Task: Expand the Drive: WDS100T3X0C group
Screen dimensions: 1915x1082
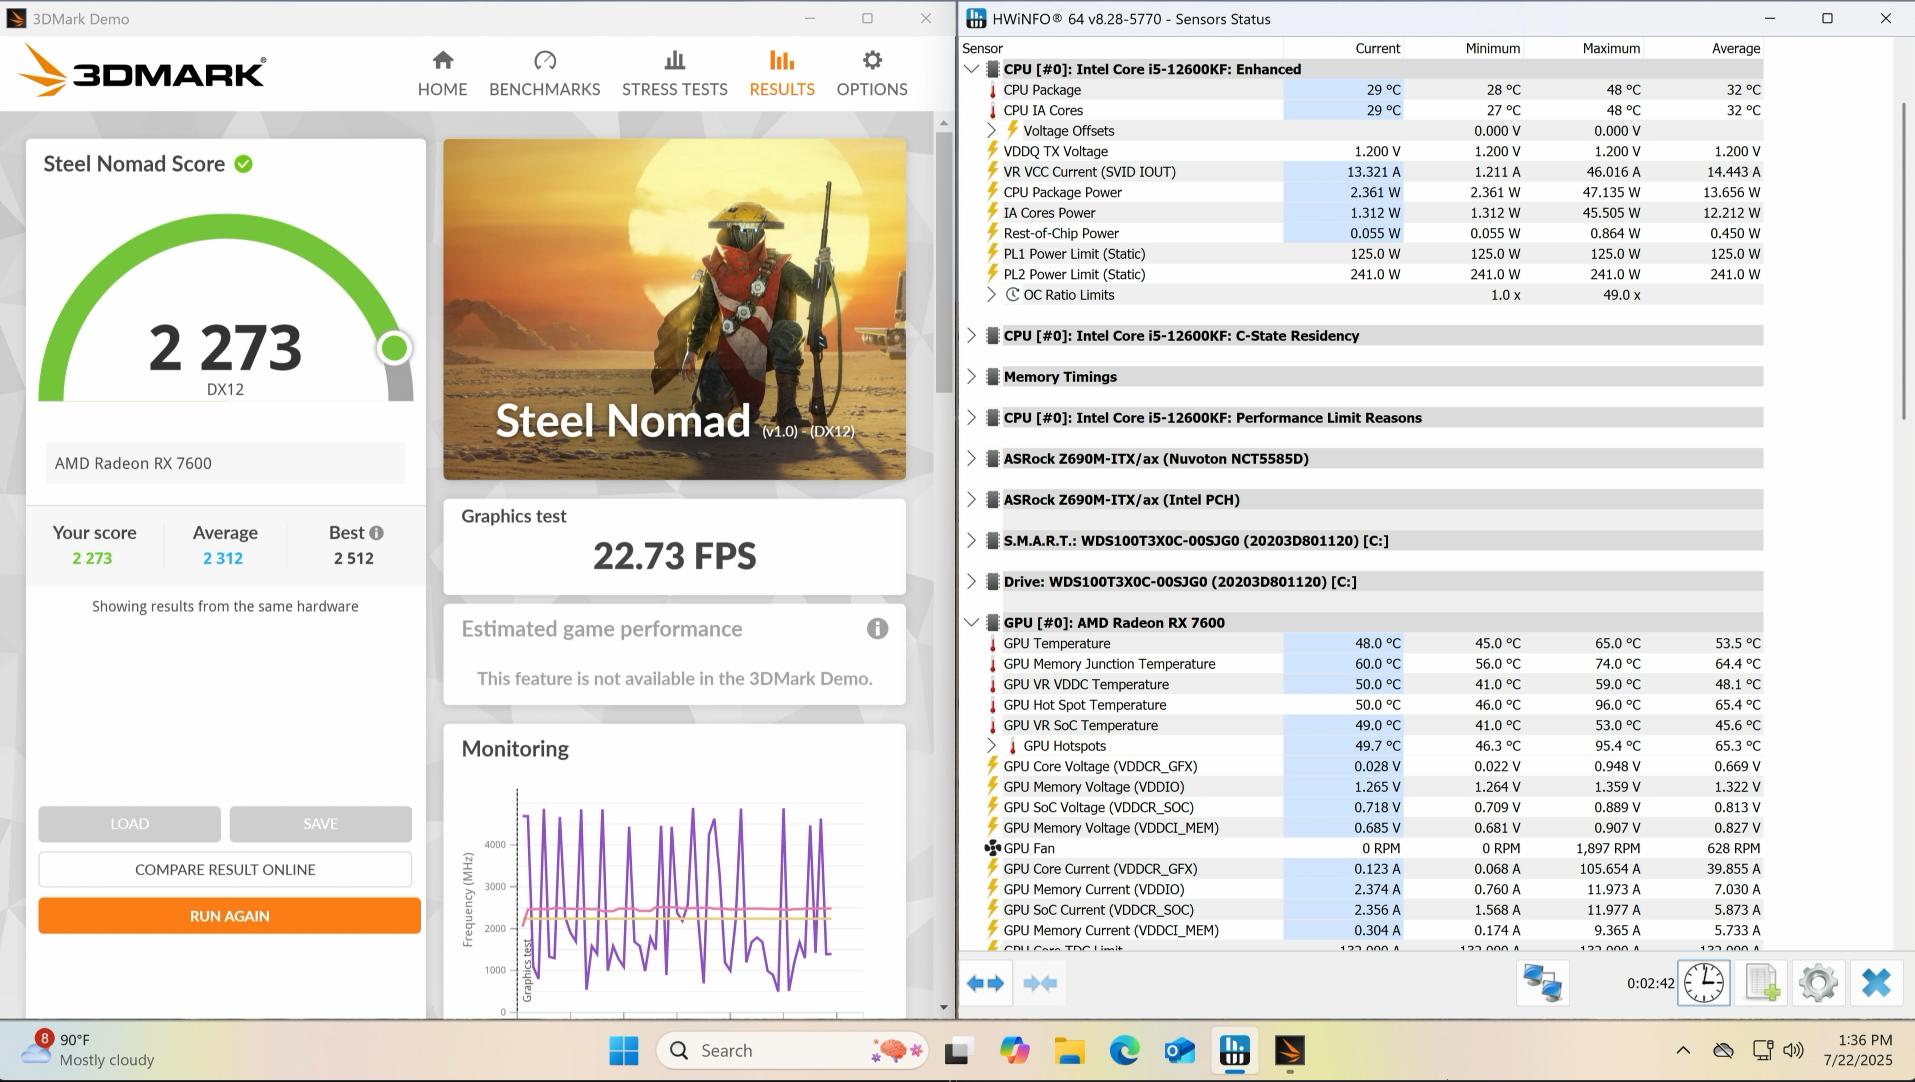Action: [971, 582]
